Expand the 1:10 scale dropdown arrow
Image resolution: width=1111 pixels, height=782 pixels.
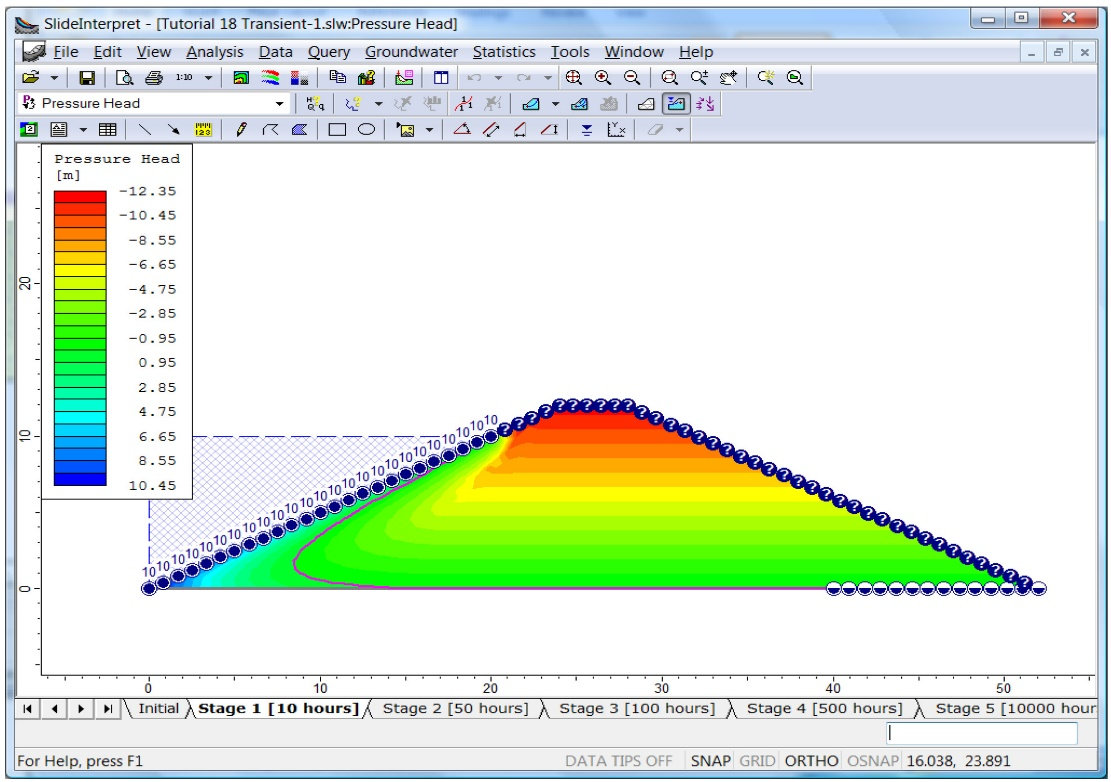(x=208, y=77)
